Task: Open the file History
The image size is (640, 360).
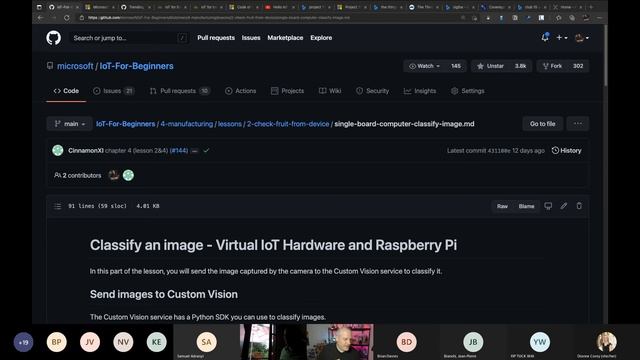Action: (x=567, y=151)
